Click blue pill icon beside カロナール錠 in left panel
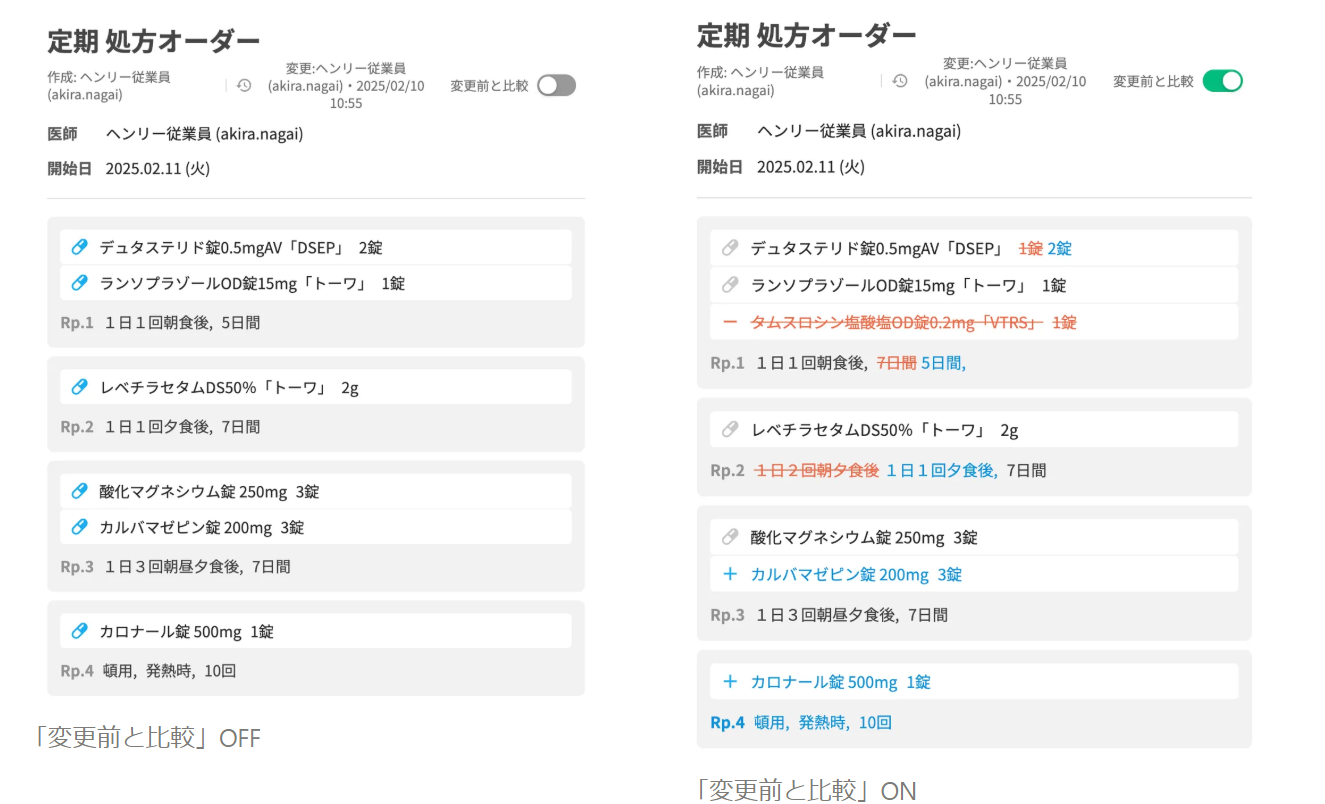Screen dimensions: 1325x804 80,631
